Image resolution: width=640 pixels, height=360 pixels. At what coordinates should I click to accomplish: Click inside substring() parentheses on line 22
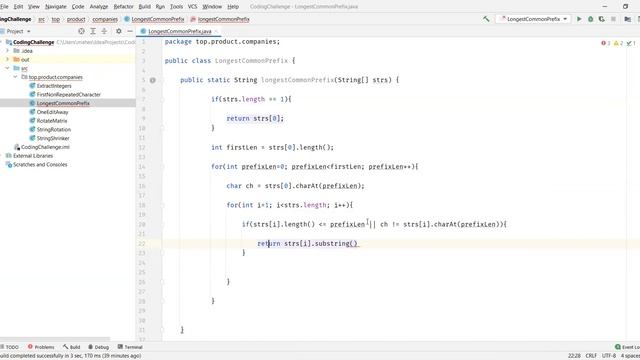tap(354, 244)
